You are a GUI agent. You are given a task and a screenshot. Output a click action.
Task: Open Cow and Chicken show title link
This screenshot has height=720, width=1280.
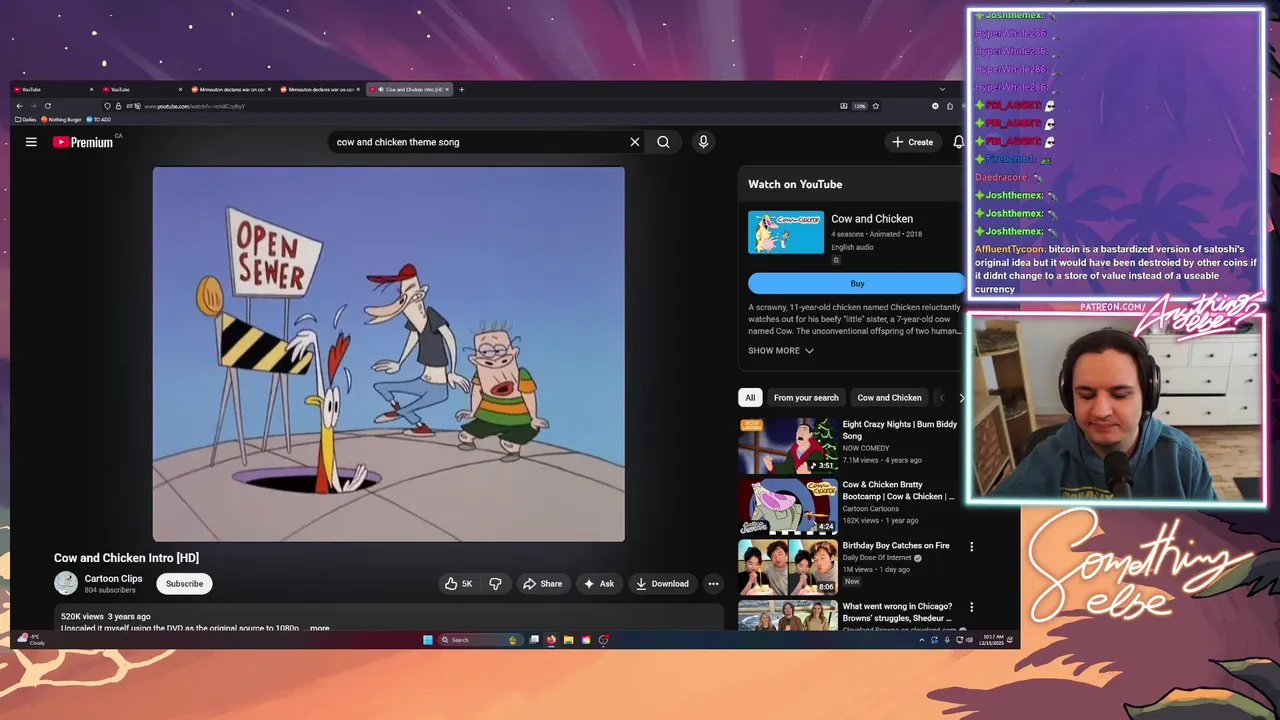coord(872,219)
